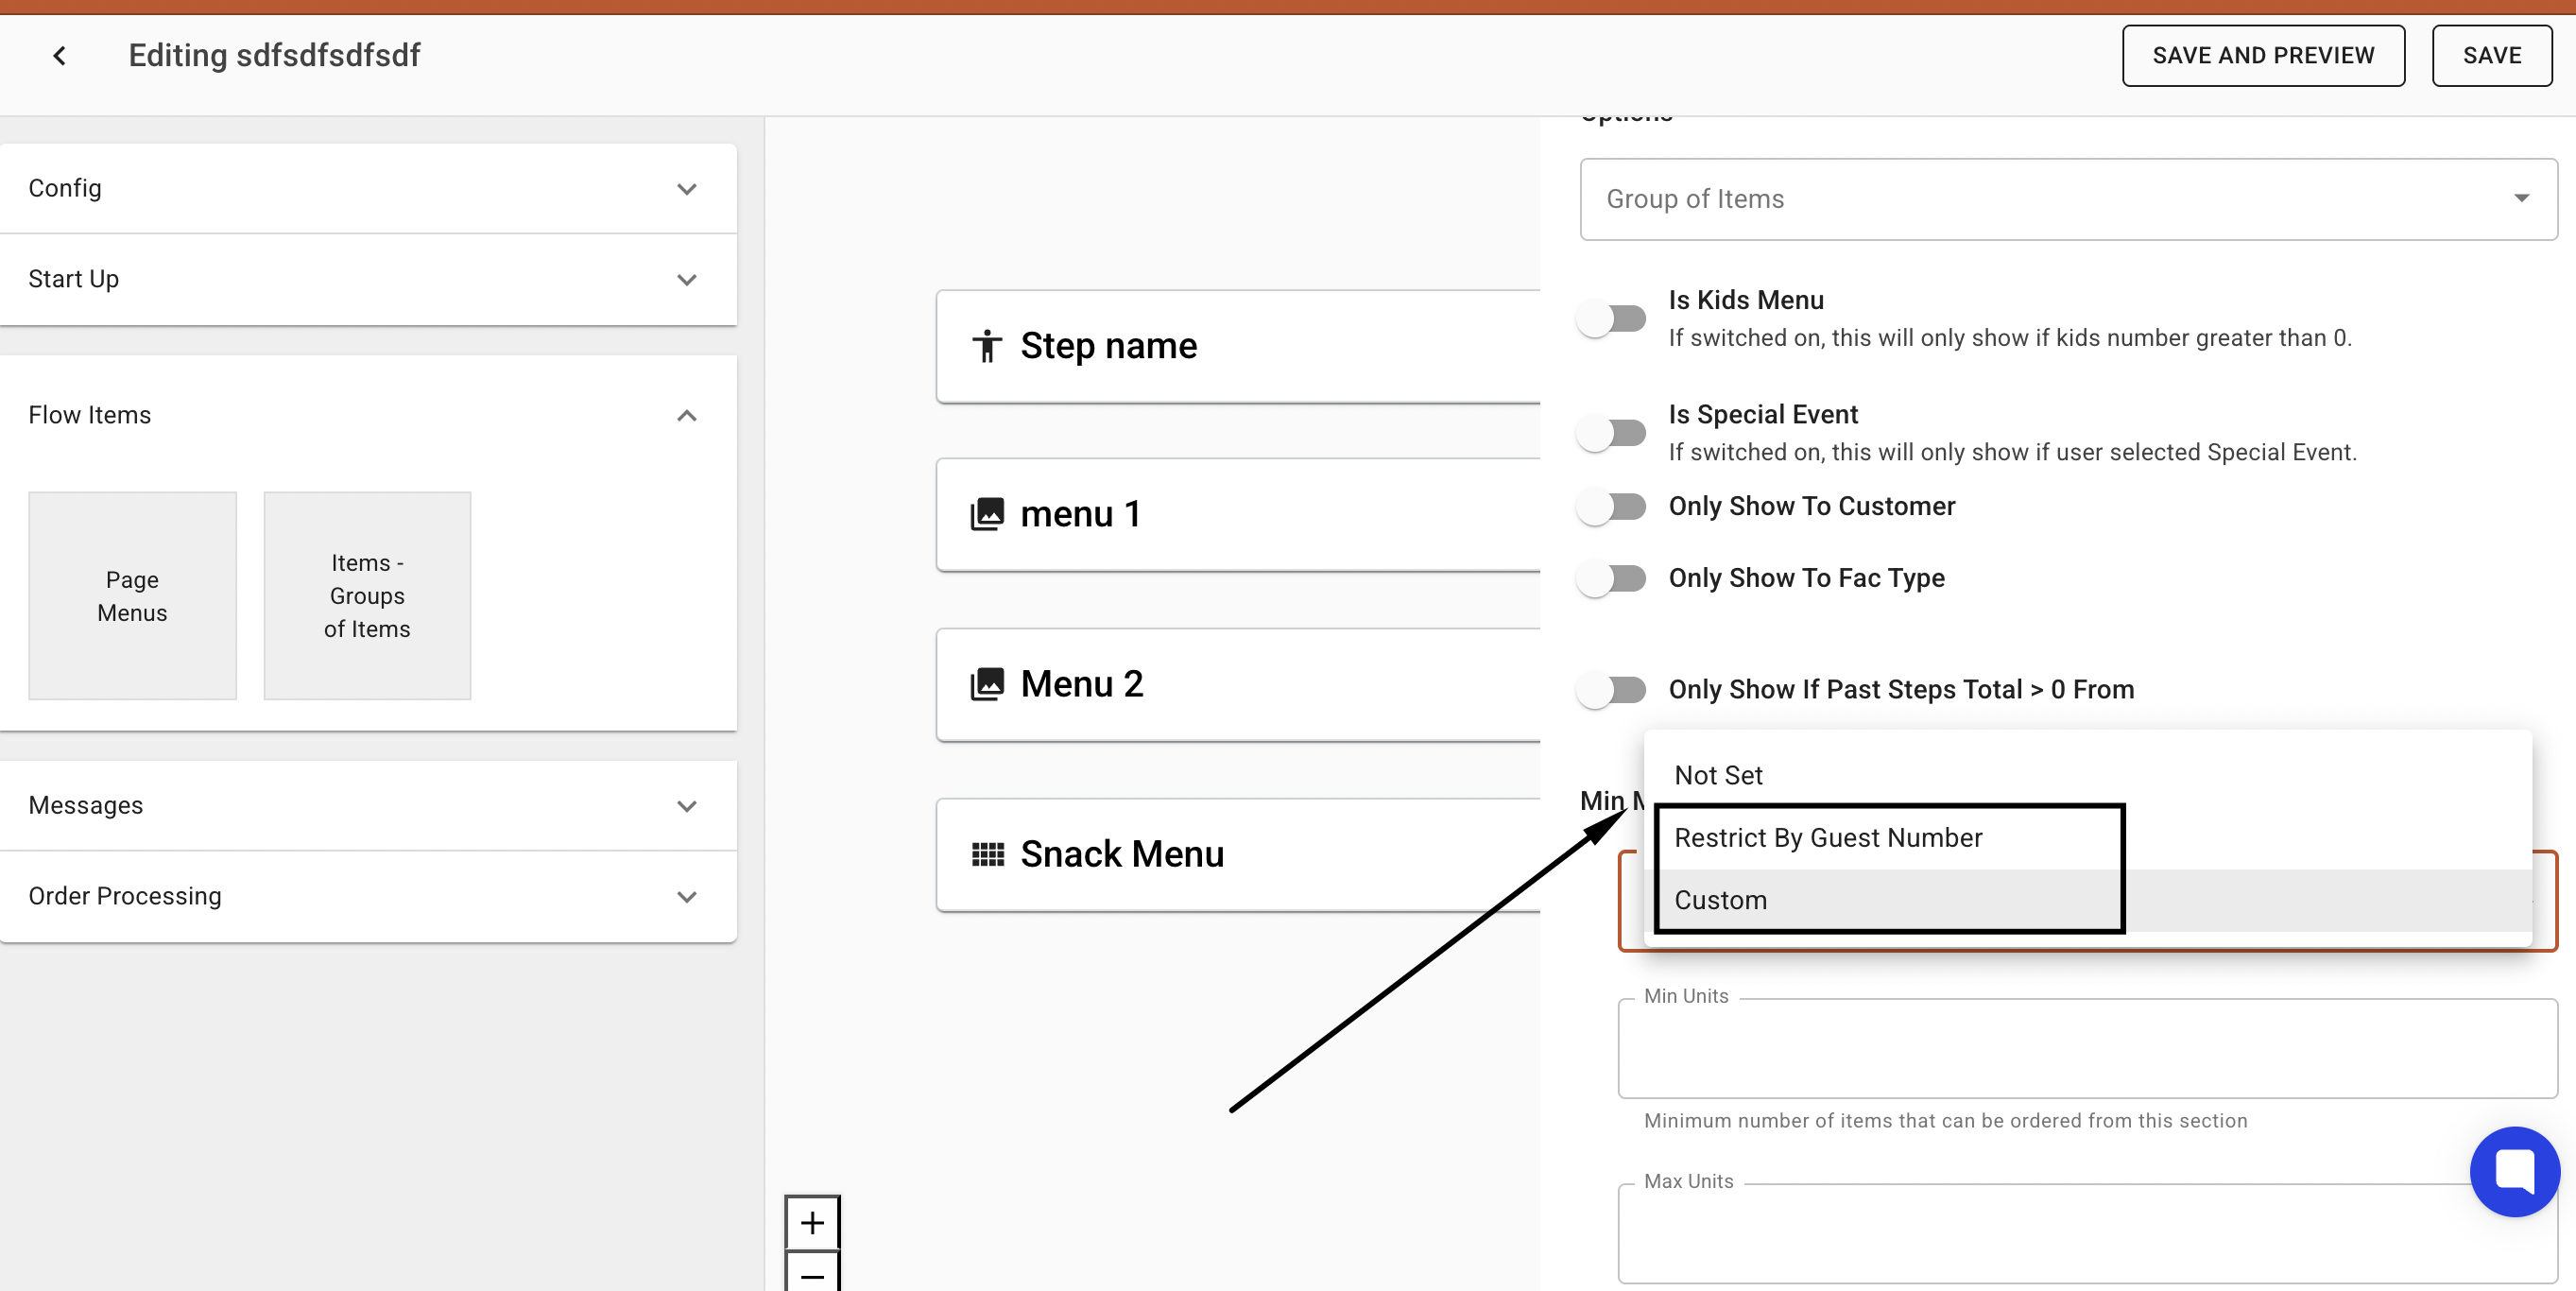Viewport: 2576px width, 1291px height.
Task: Click the person icon beside Step name
Action: [987, 346]
